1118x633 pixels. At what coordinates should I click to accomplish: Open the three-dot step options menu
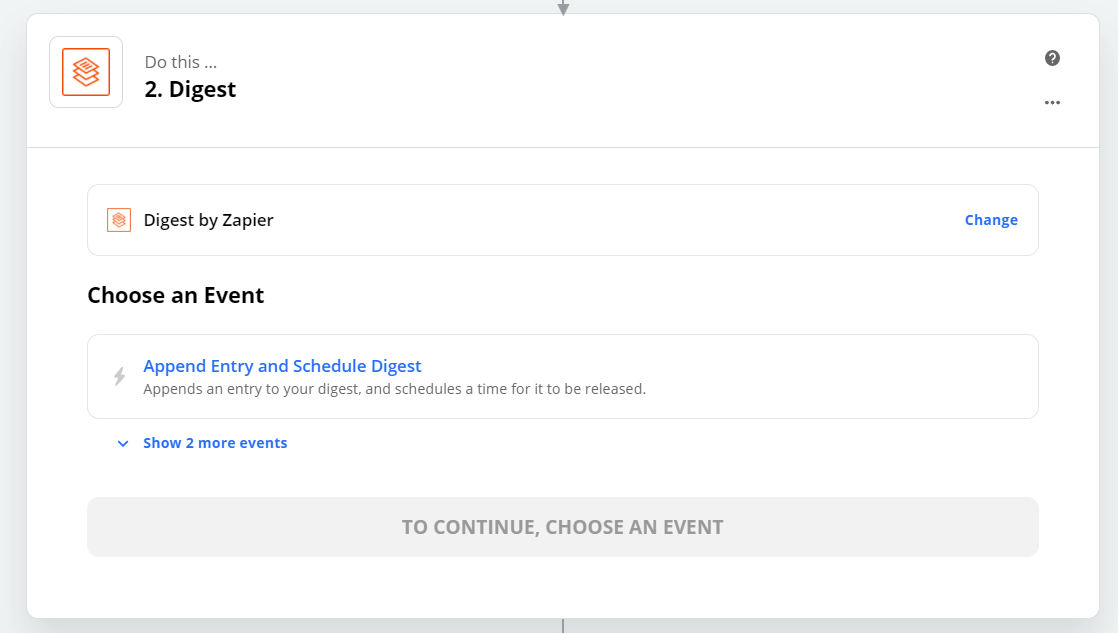point(1052,102)
